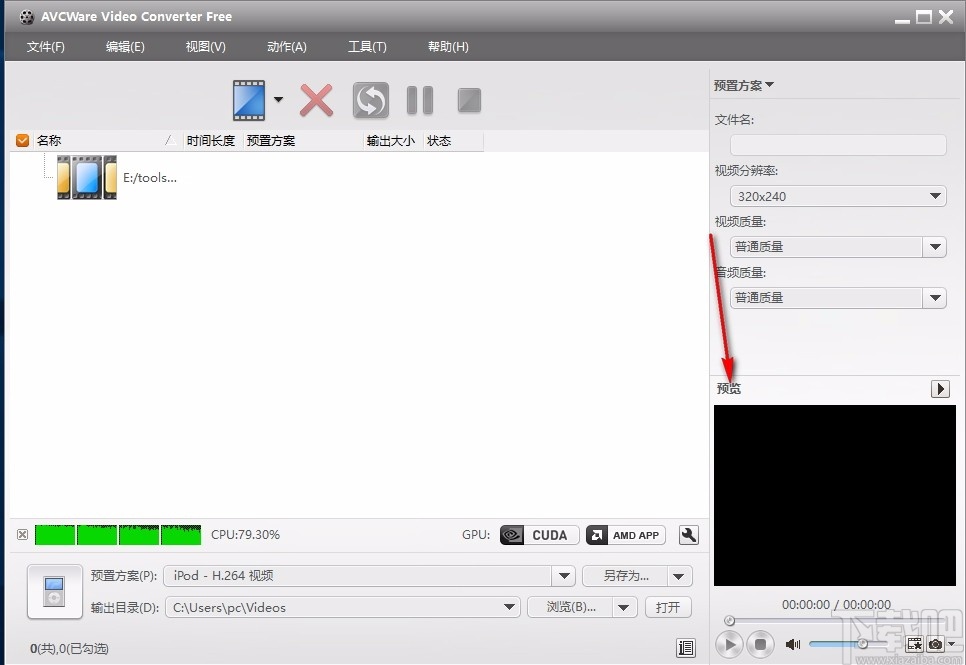
Task: Toggle the CUDA GPU acceleration button
Action: (538, 535)
